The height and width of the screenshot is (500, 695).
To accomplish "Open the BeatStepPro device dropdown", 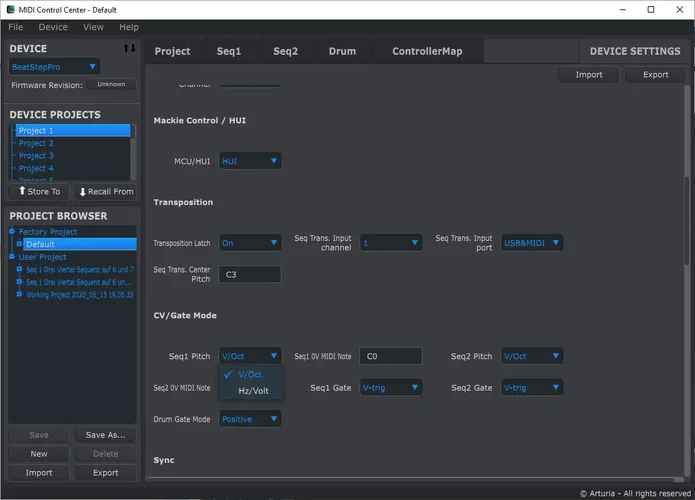I will (x=54, y=67).
